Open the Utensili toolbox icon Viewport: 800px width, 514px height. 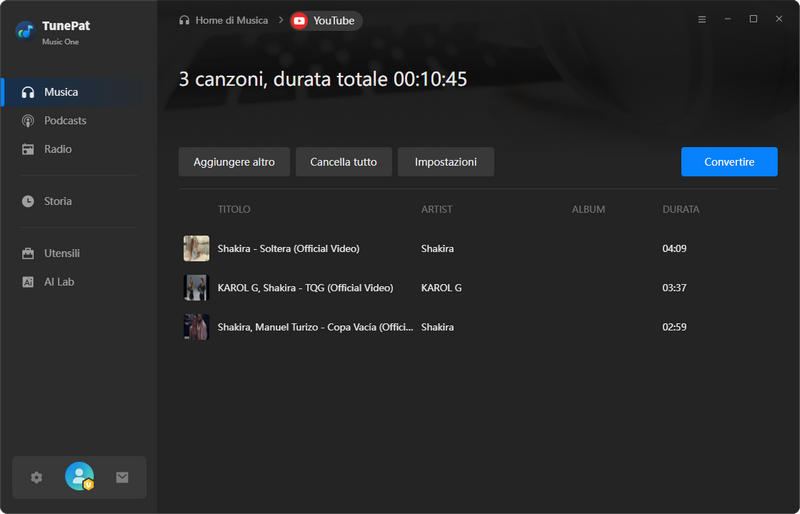pos(28,253)
